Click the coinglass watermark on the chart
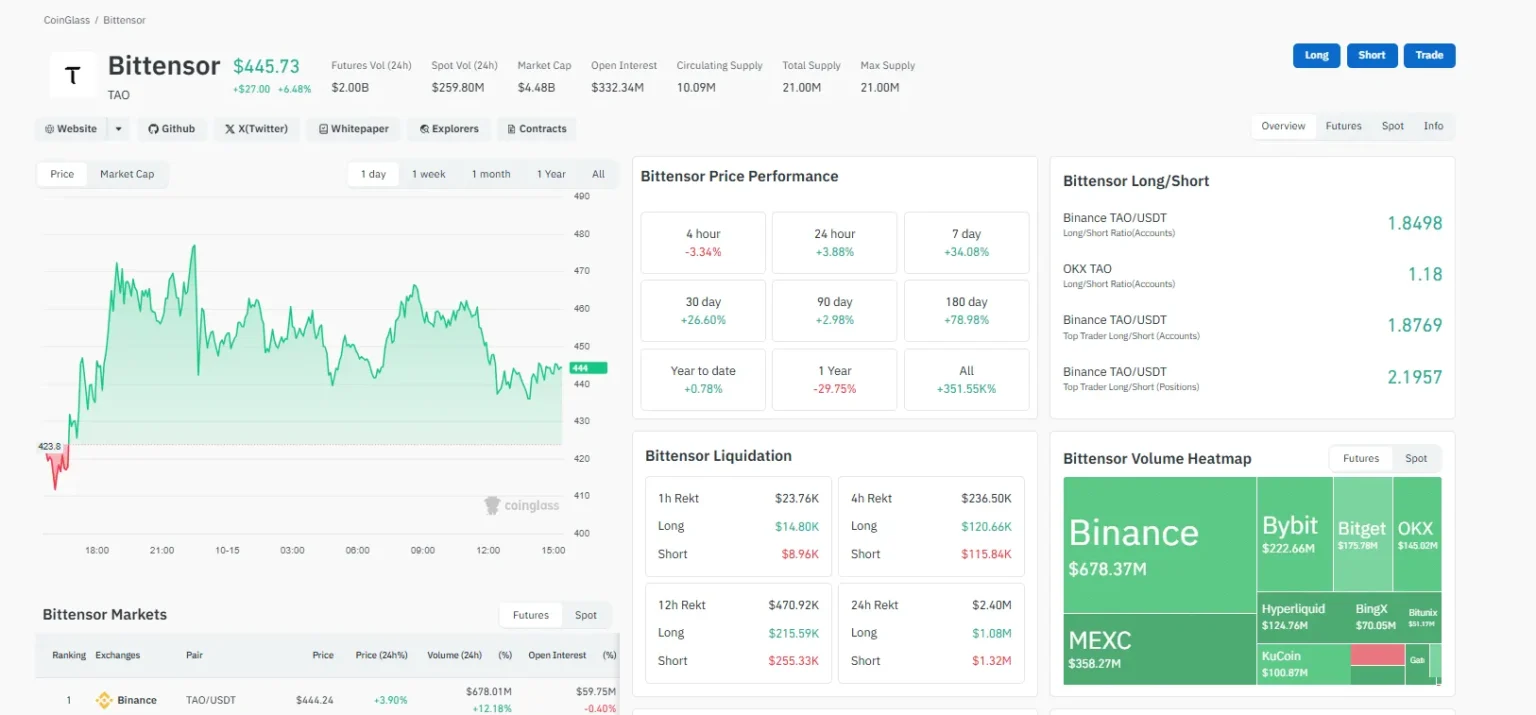This screenshot has width=1536, height=715. click(521, 505)
